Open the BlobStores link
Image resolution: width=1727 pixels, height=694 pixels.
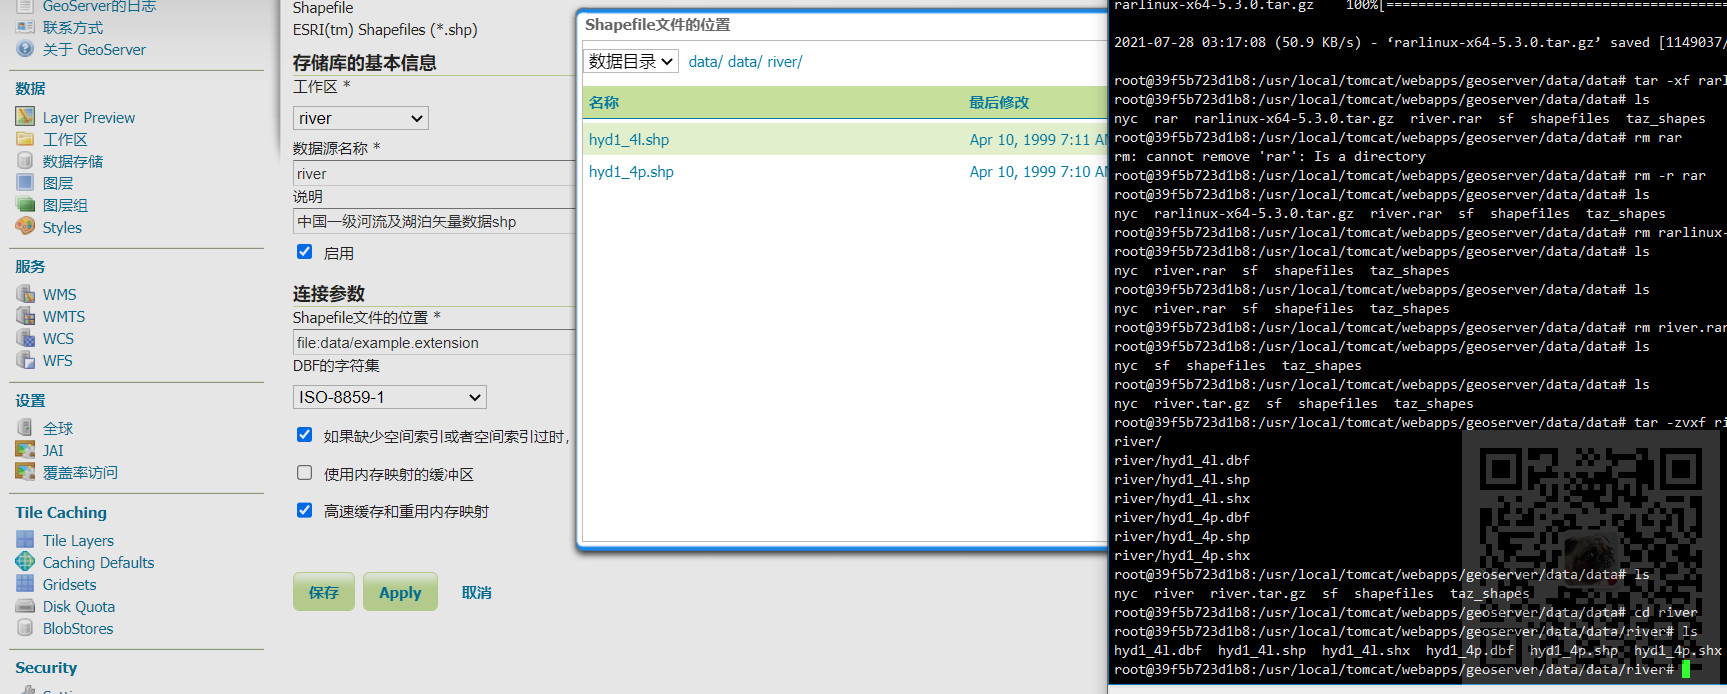tap(78, 628)
